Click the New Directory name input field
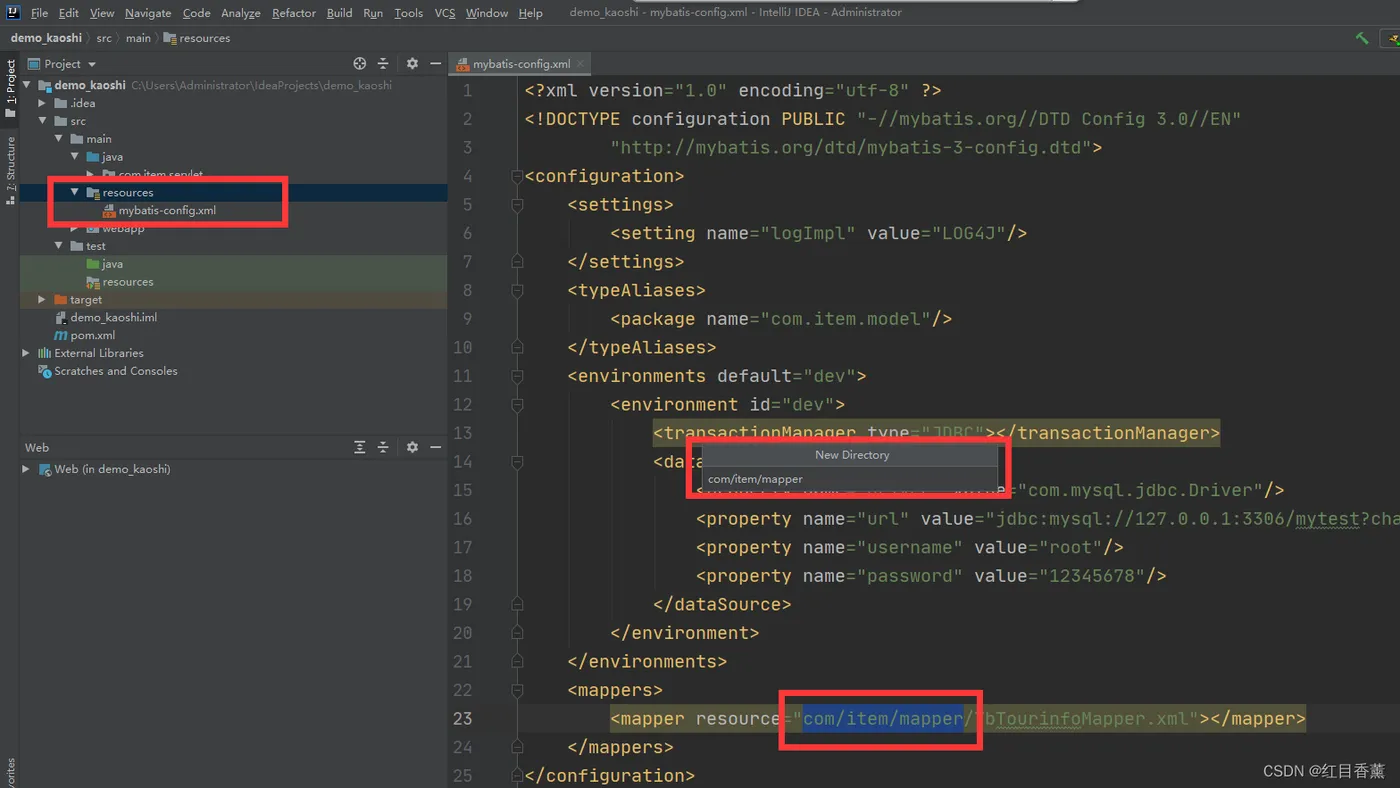Screen dimensions: 1400x788 click(x=850, y=479)
